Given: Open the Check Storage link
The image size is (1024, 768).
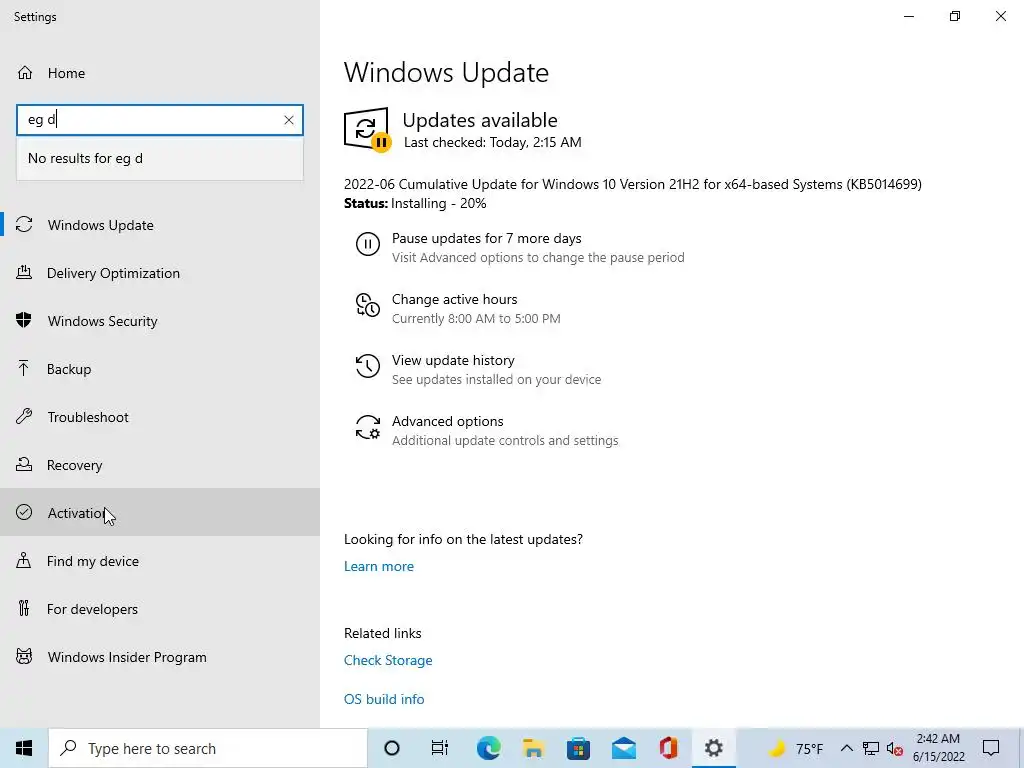Looking at the screenshot, I should point(388,660).
